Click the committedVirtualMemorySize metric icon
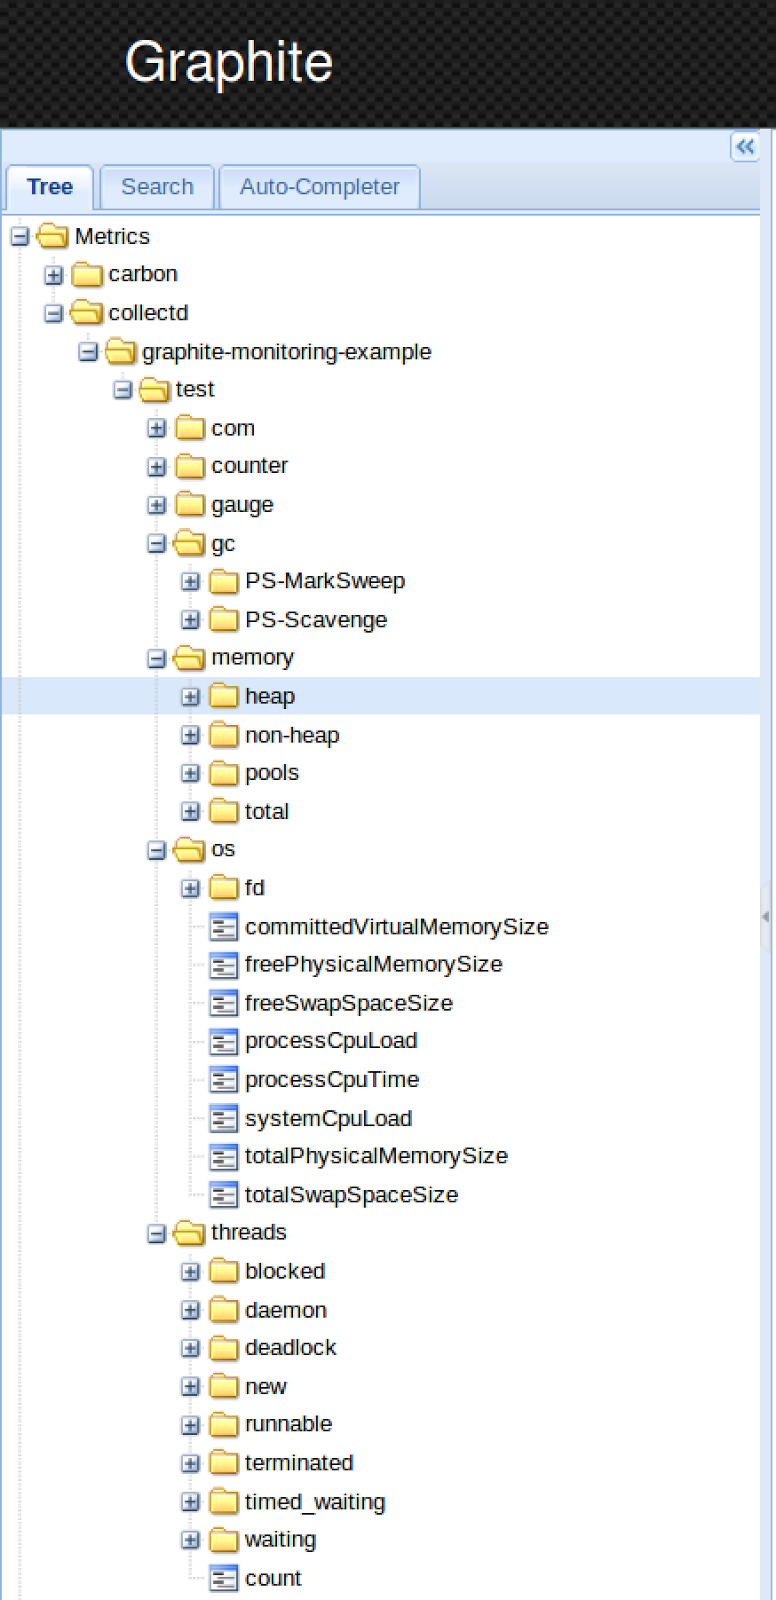 [224, 927]
